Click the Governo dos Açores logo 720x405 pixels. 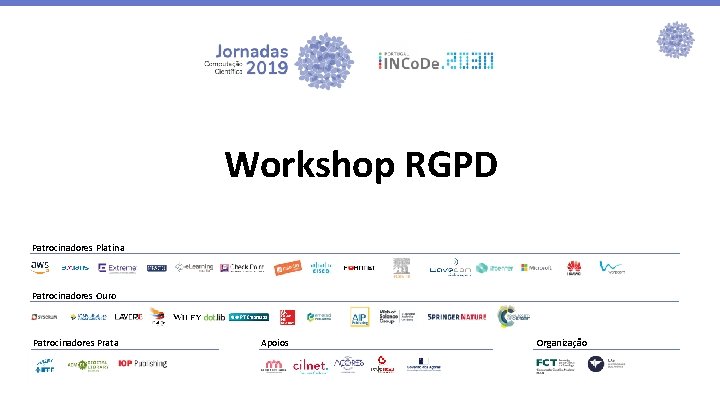pos(423,364)
